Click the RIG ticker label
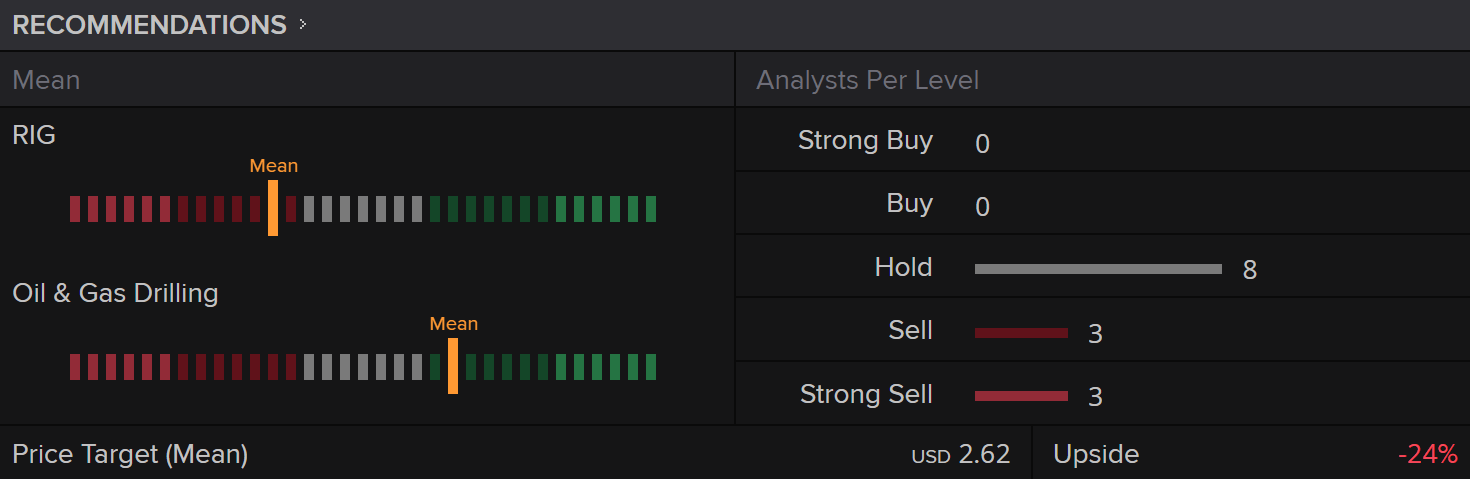This screenshot has height=479, width=1470. (x=34, y=135)
